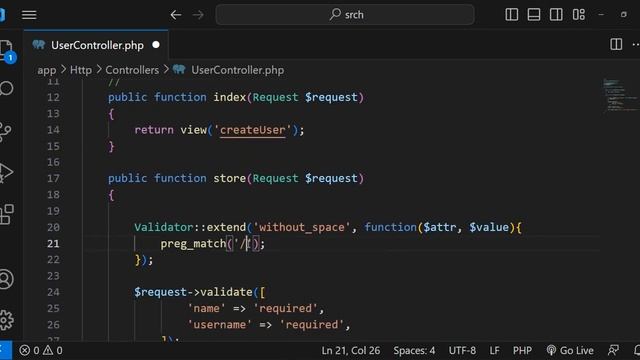
Task: Open the hamburger application menu
Action: pos(29,15)
